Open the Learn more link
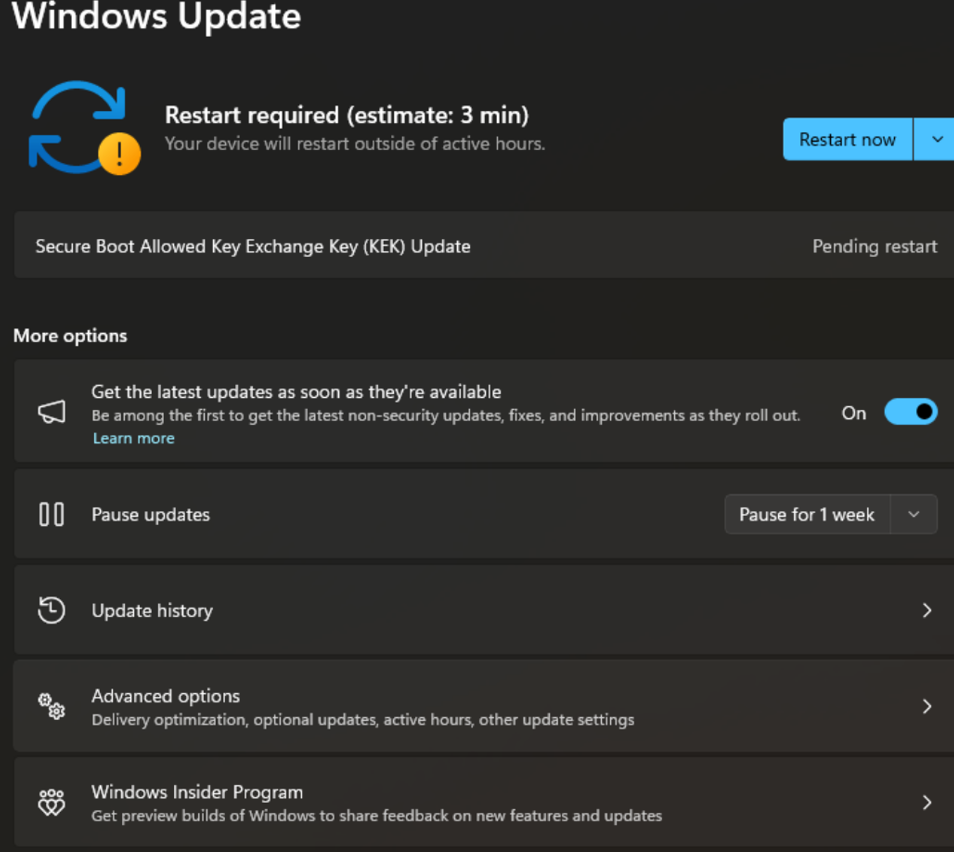 [133, 438]
